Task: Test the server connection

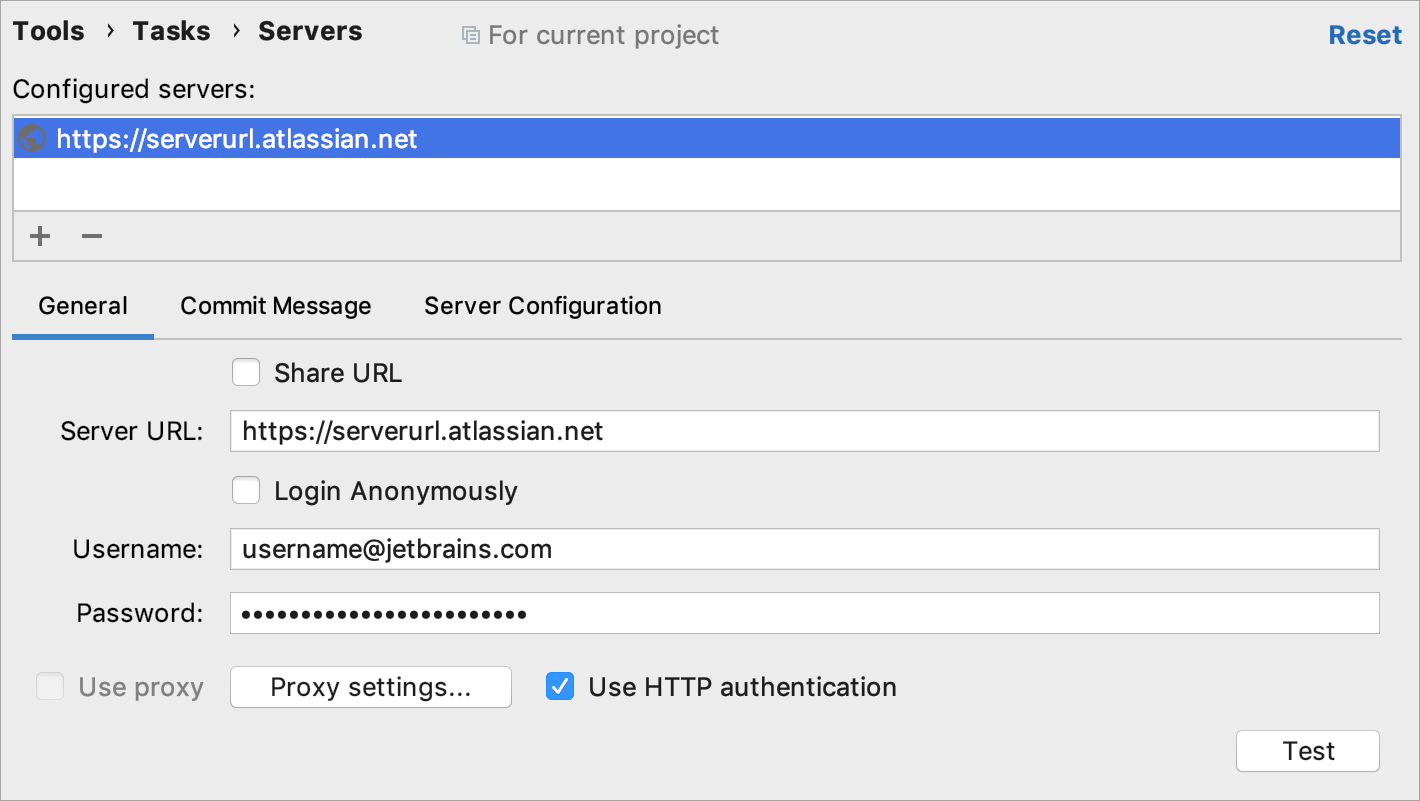Action: (1307, 750)
